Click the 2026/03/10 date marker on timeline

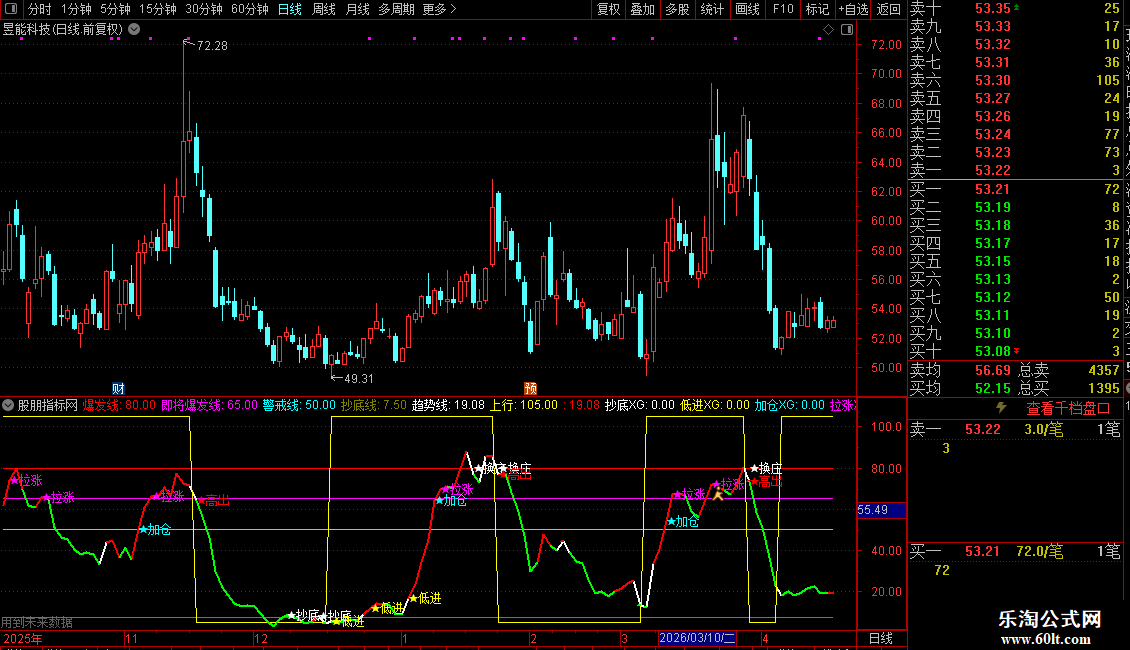tap(697, 638)
